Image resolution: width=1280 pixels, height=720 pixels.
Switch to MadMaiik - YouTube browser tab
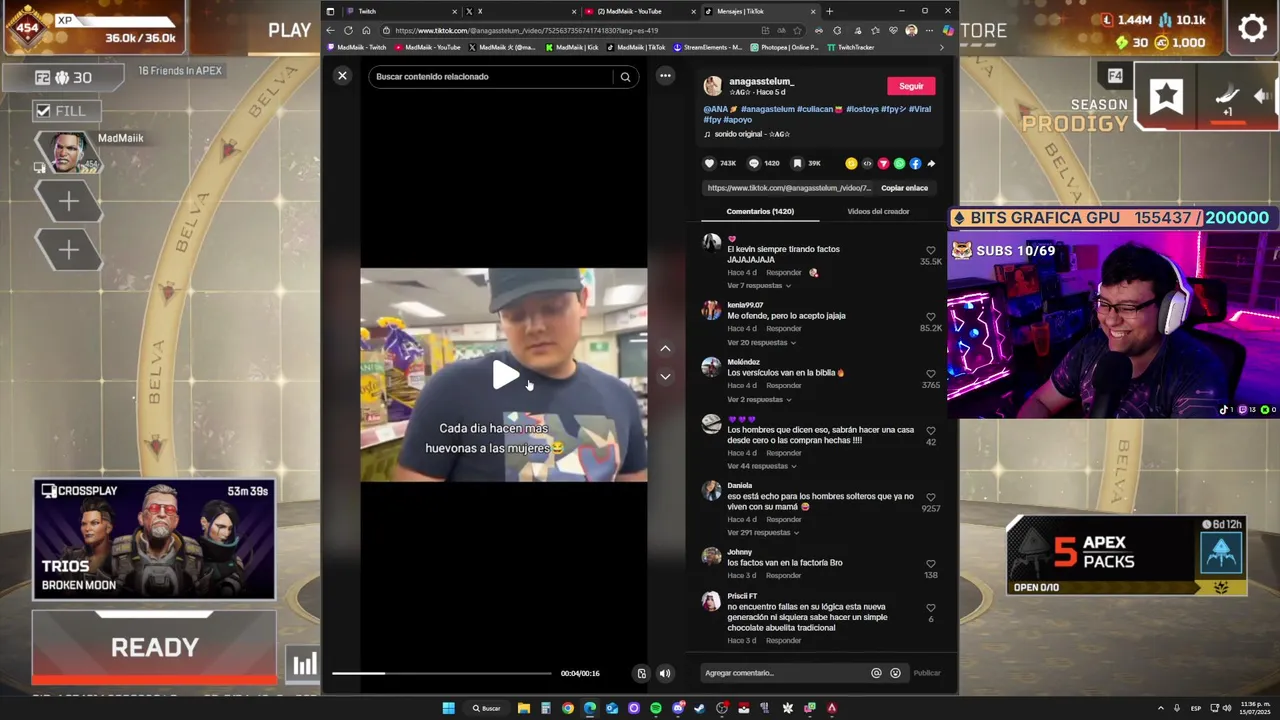coord(640,11)
